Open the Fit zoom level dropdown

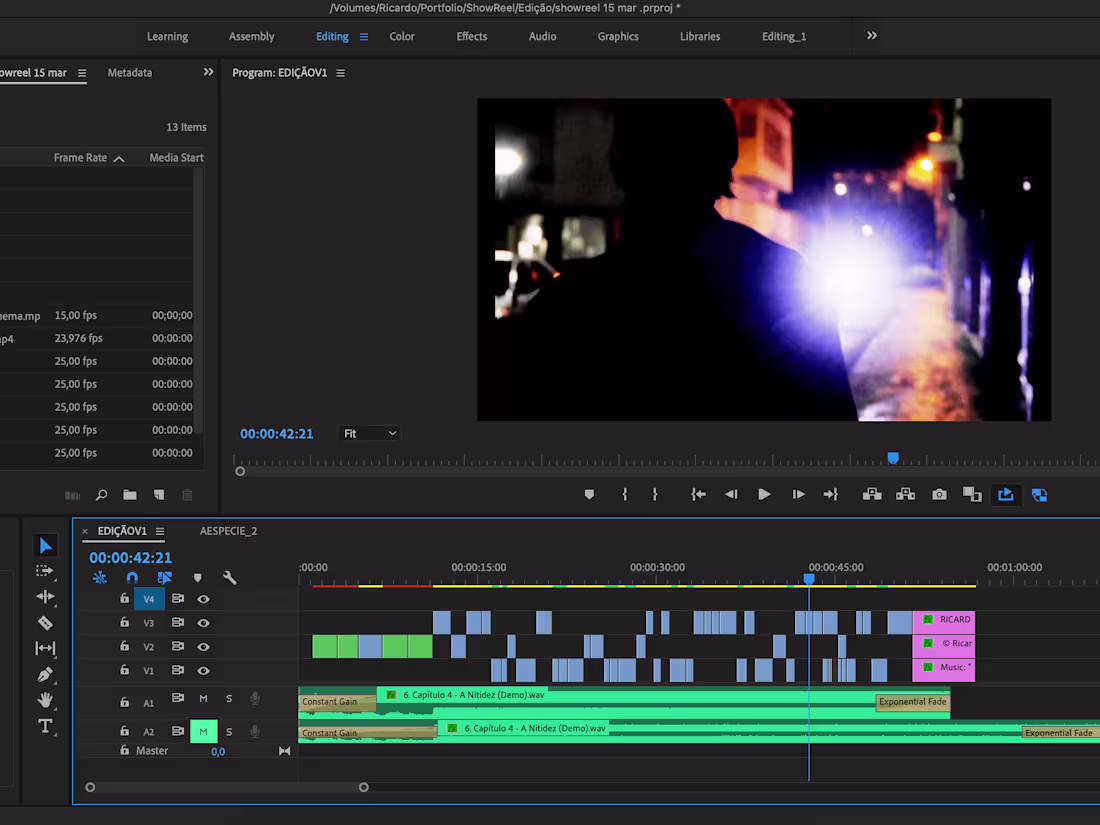click(x=370, y=433)
